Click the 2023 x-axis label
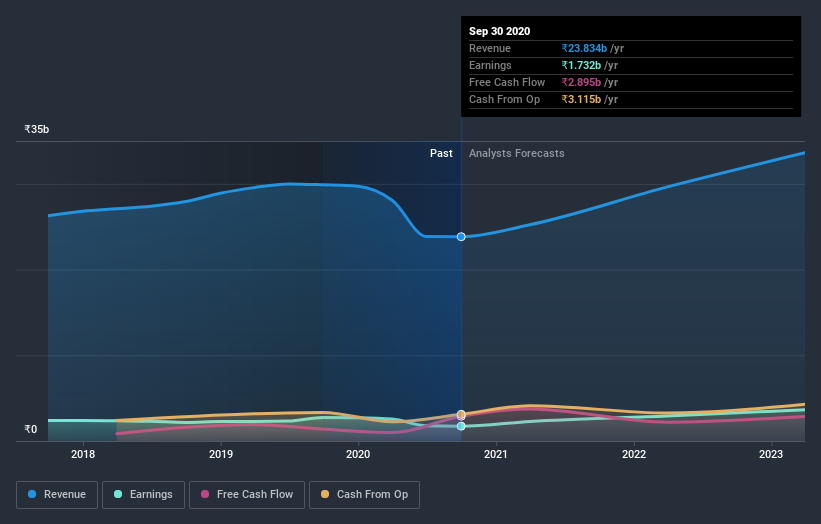The width and height of the screenshot is (821, 524). pos(771,454)
